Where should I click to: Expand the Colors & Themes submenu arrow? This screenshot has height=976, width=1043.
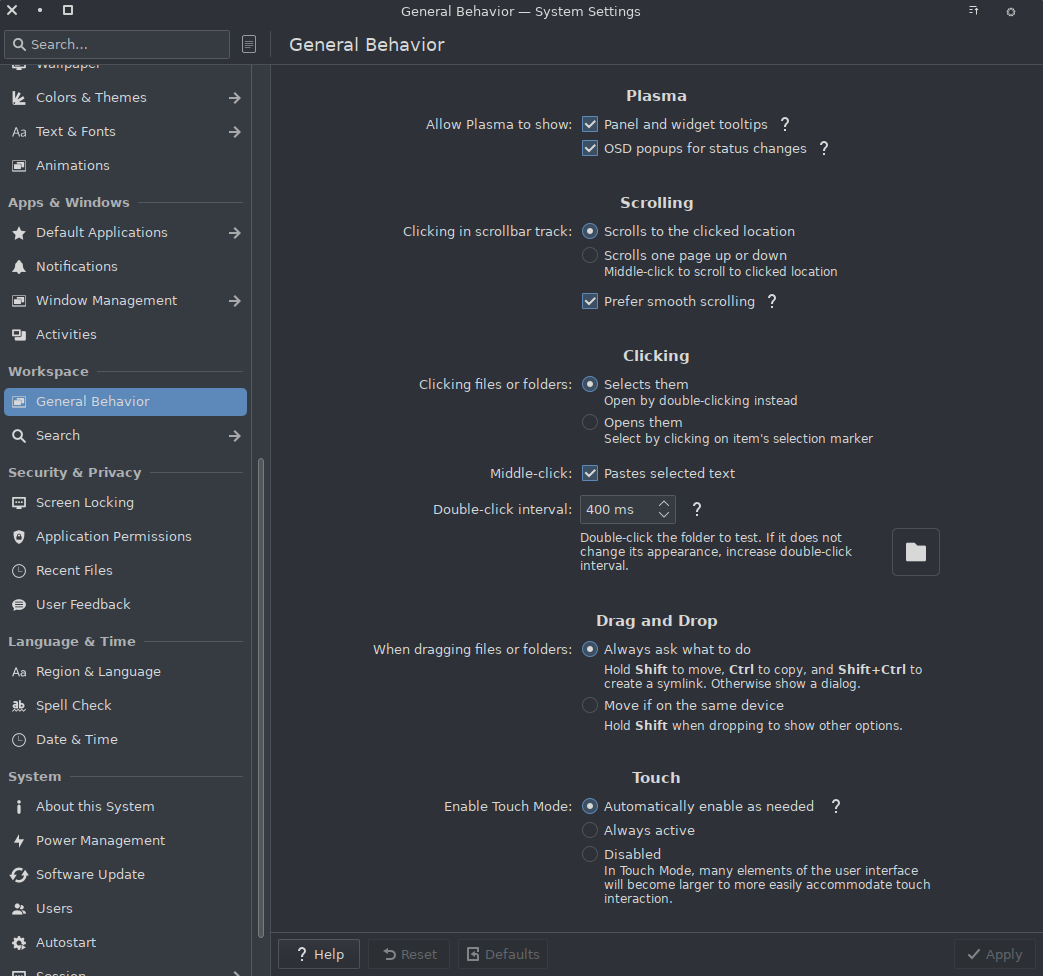(x=234, y=98)
